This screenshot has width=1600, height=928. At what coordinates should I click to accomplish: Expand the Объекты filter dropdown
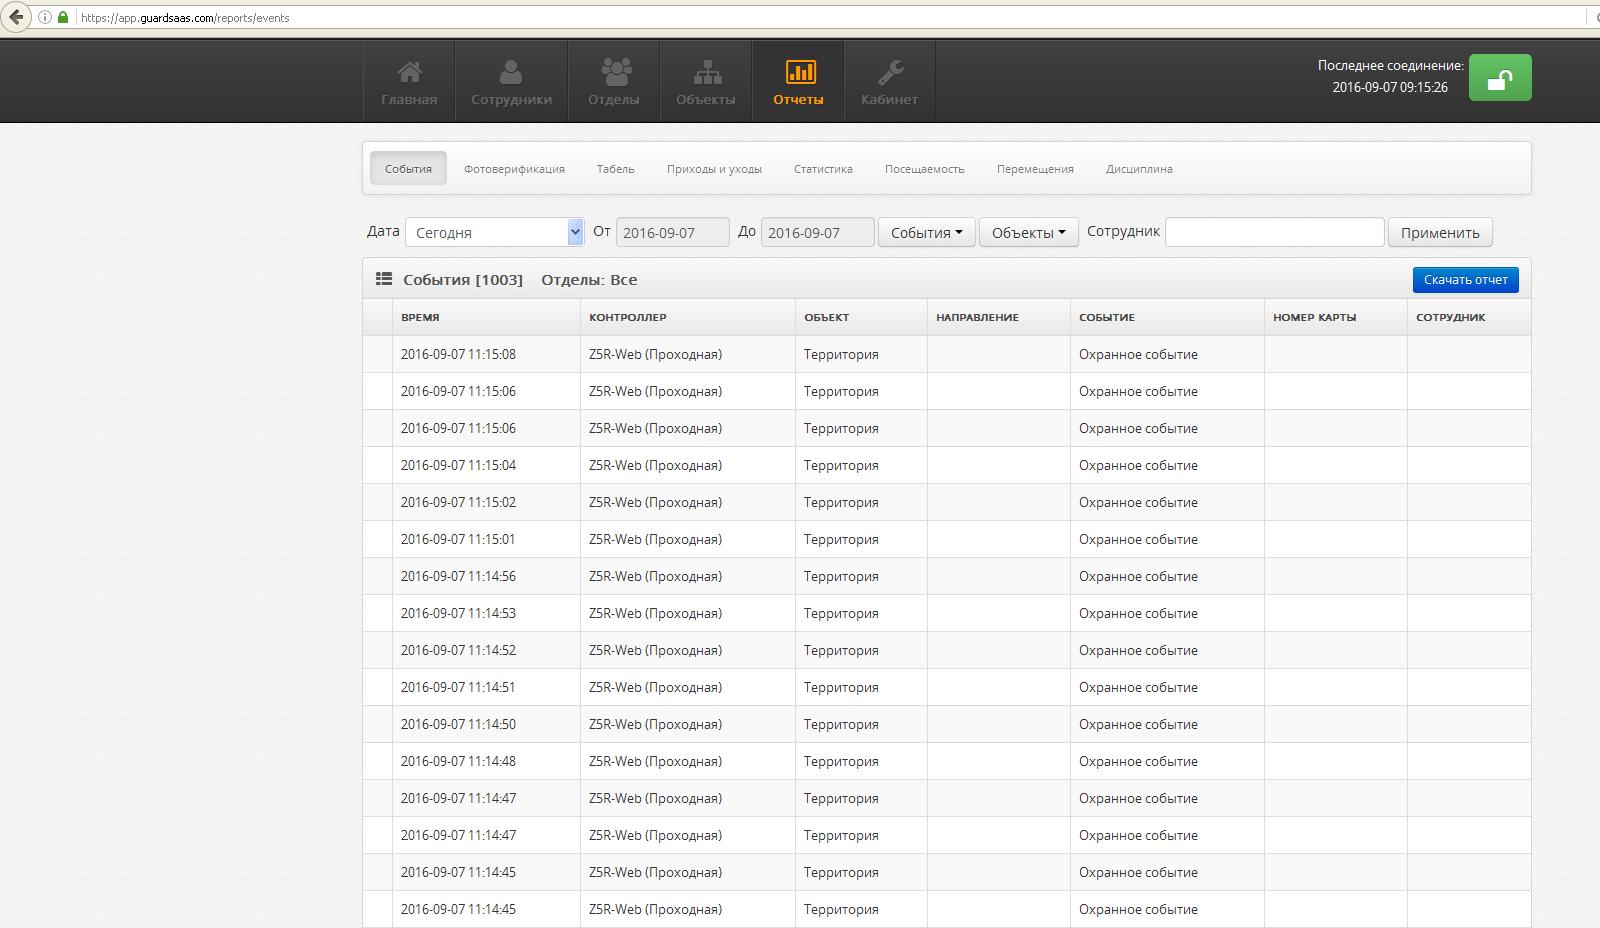pos(1028,232)
